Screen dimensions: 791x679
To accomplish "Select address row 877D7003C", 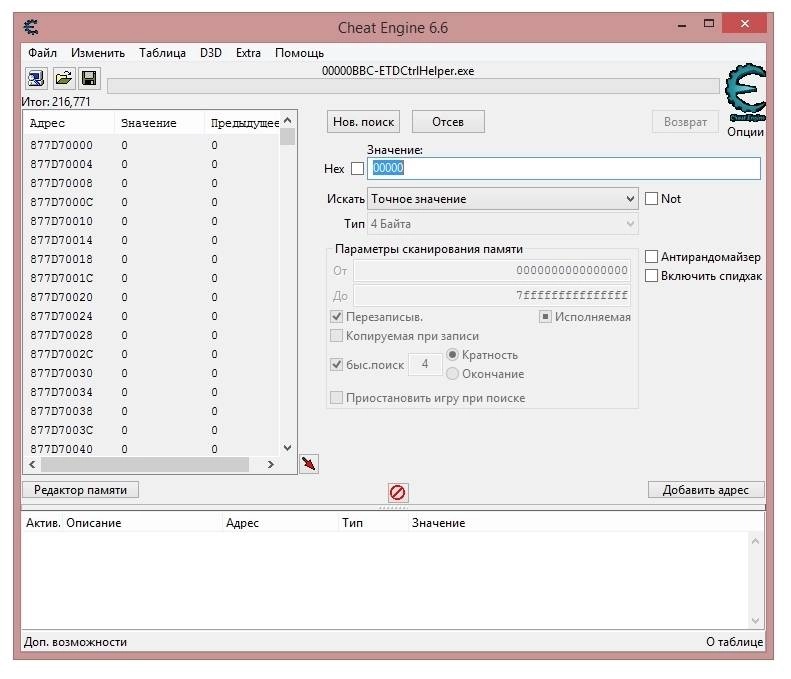I will (151, 430).
